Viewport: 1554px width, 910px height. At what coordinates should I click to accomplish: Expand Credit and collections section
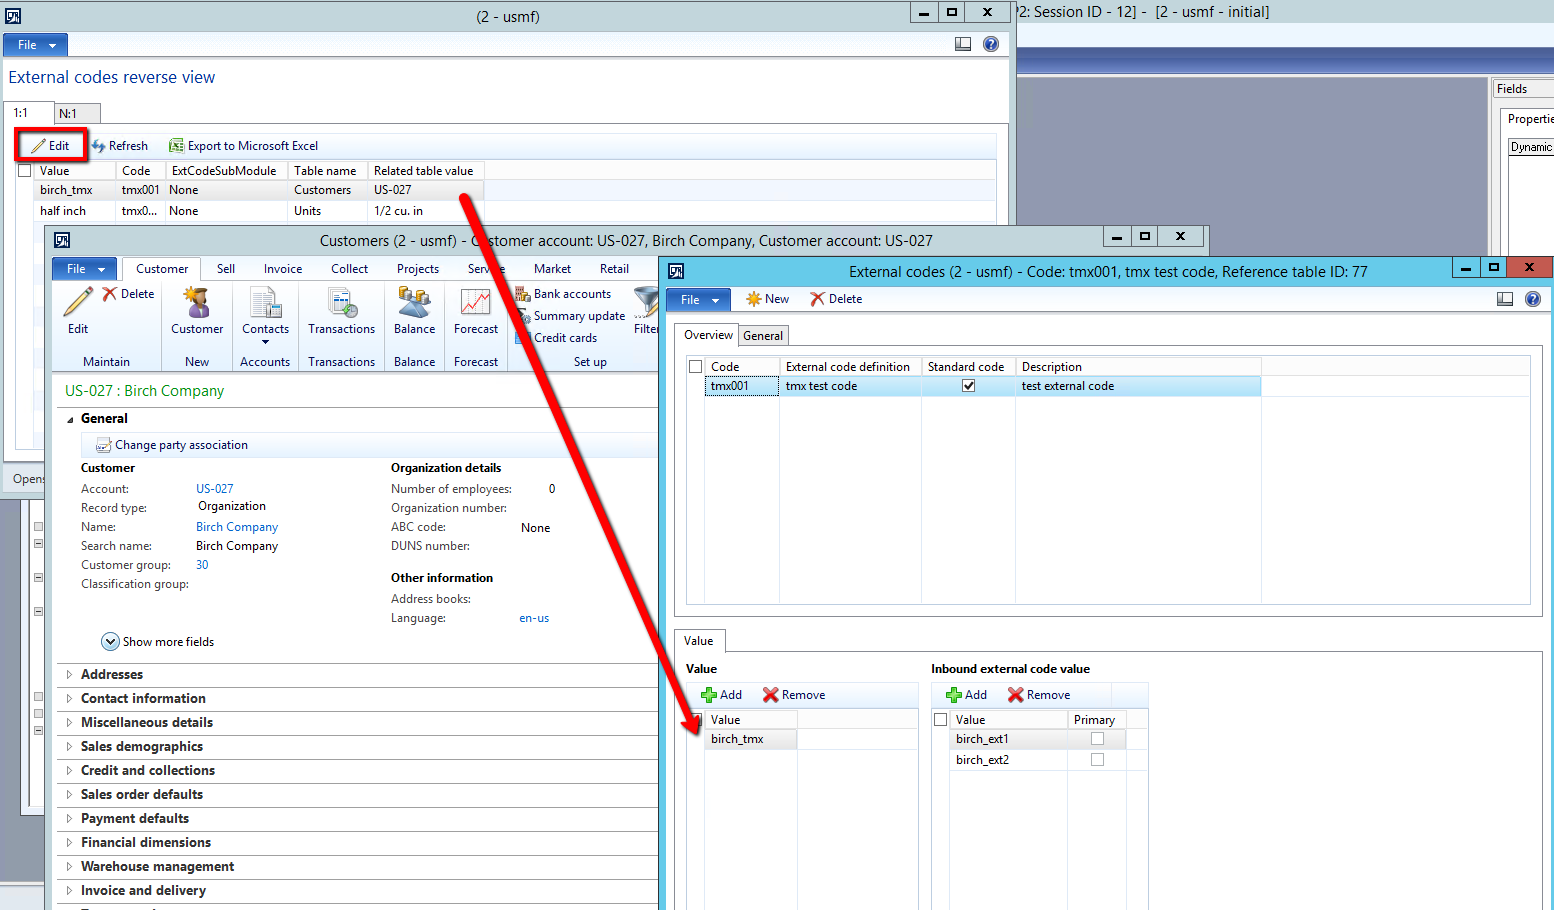(x=69, y=771)
